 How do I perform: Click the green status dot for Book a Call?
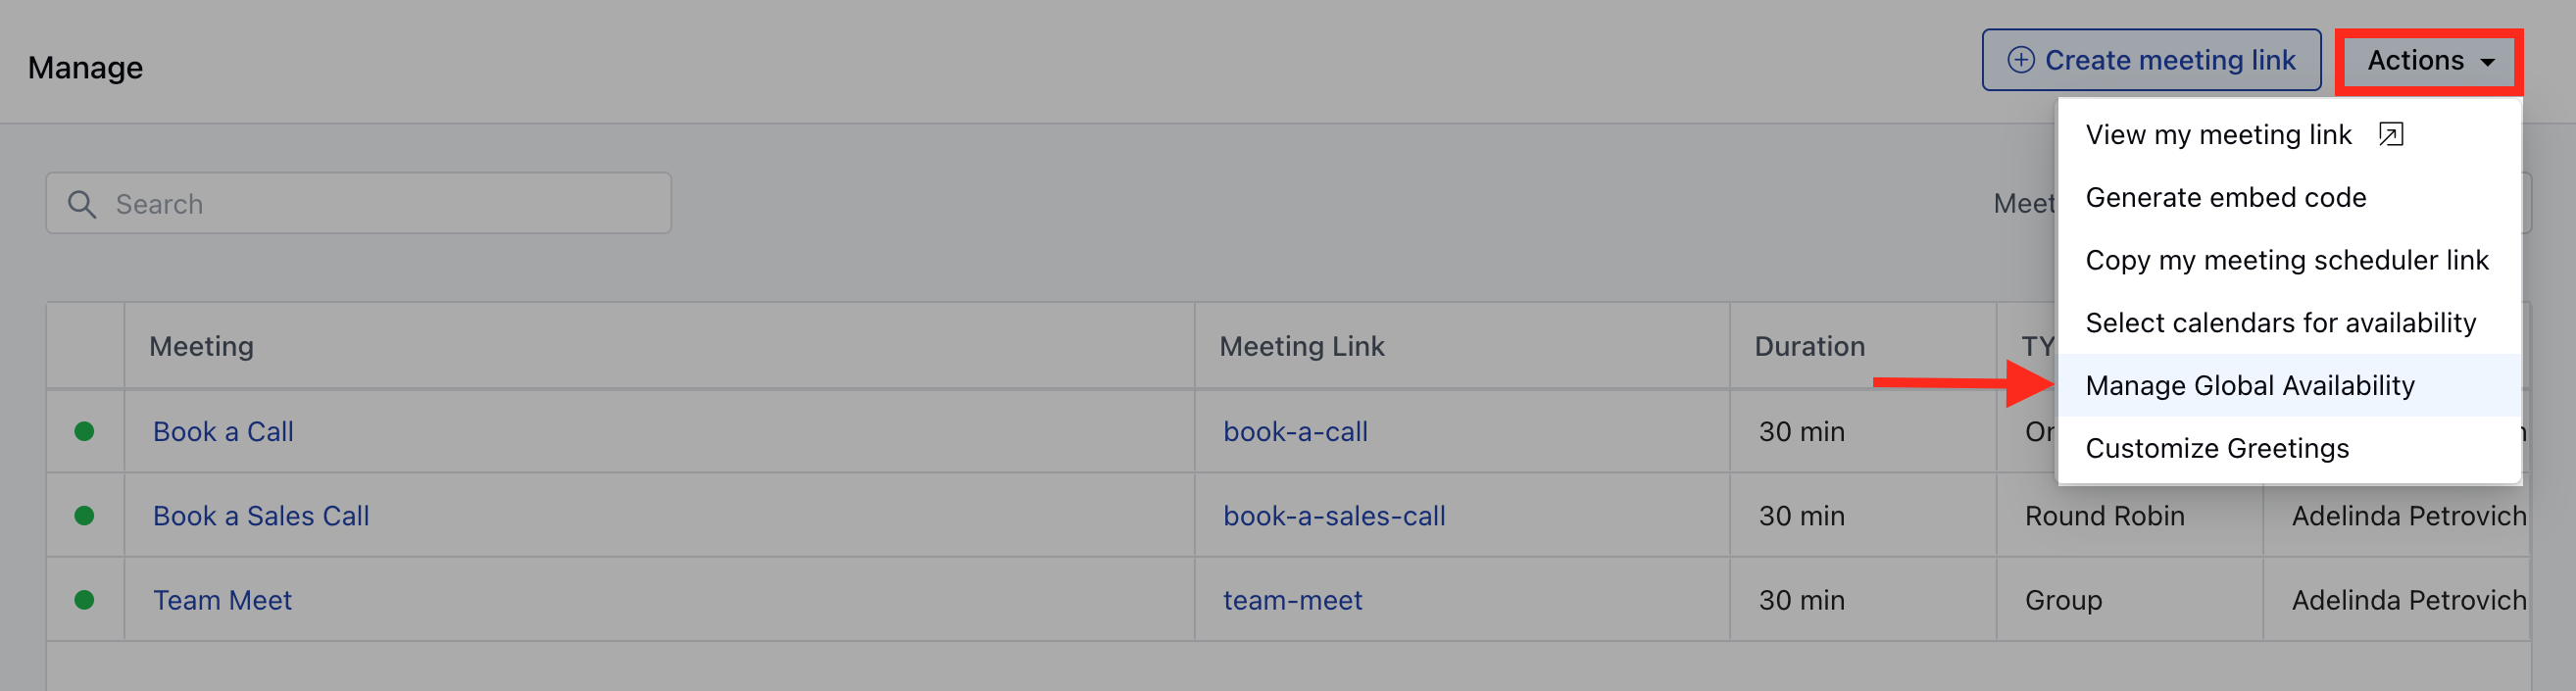(84, 431)
